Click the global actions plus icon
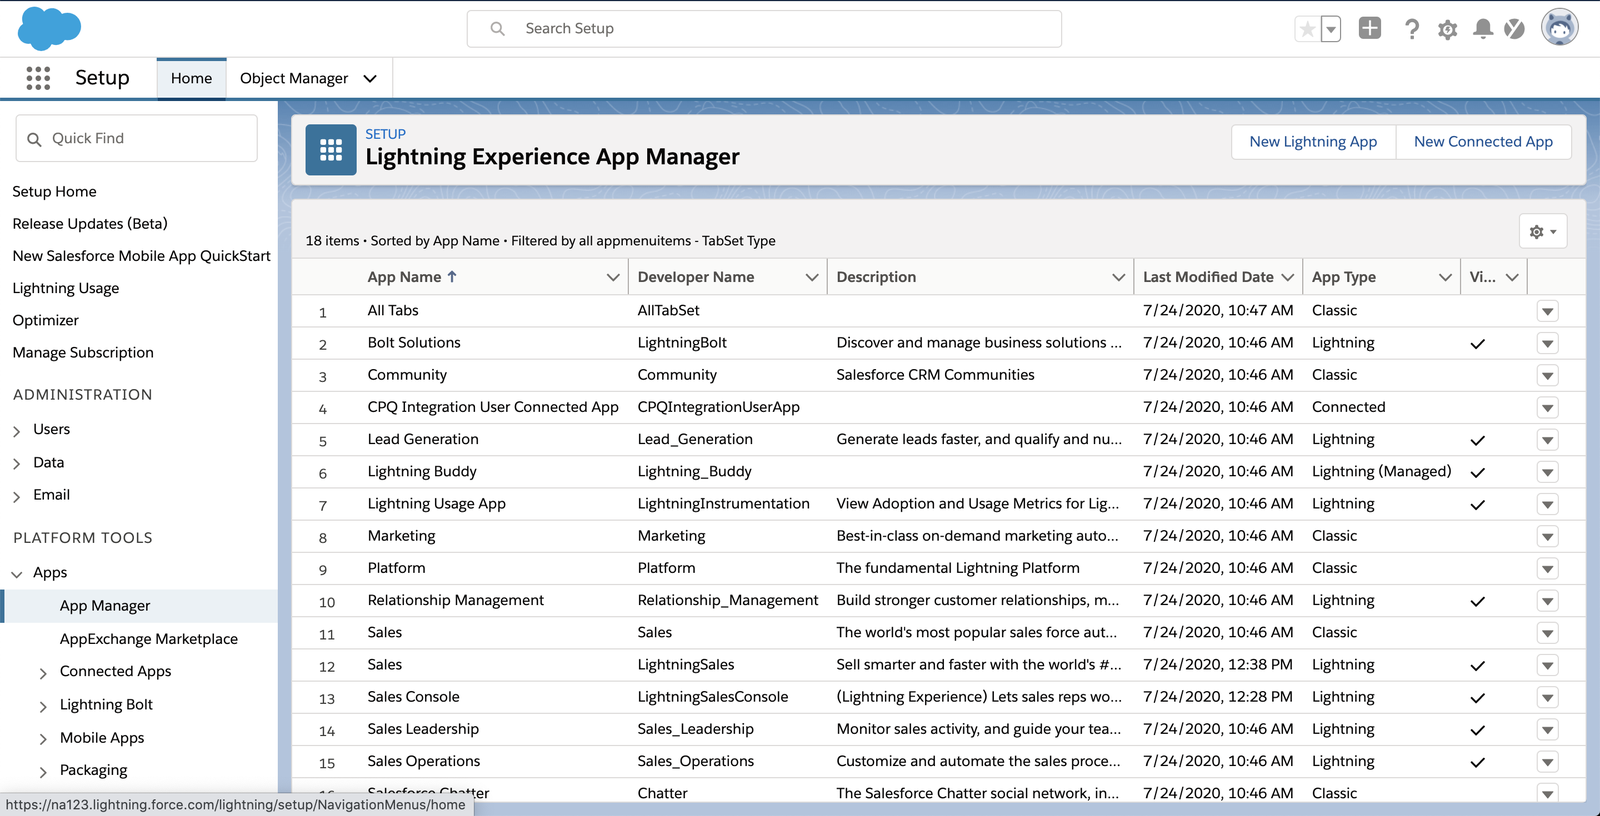Image resolution: width=1600 pixels, height=816 pixels. (1370, 28)
